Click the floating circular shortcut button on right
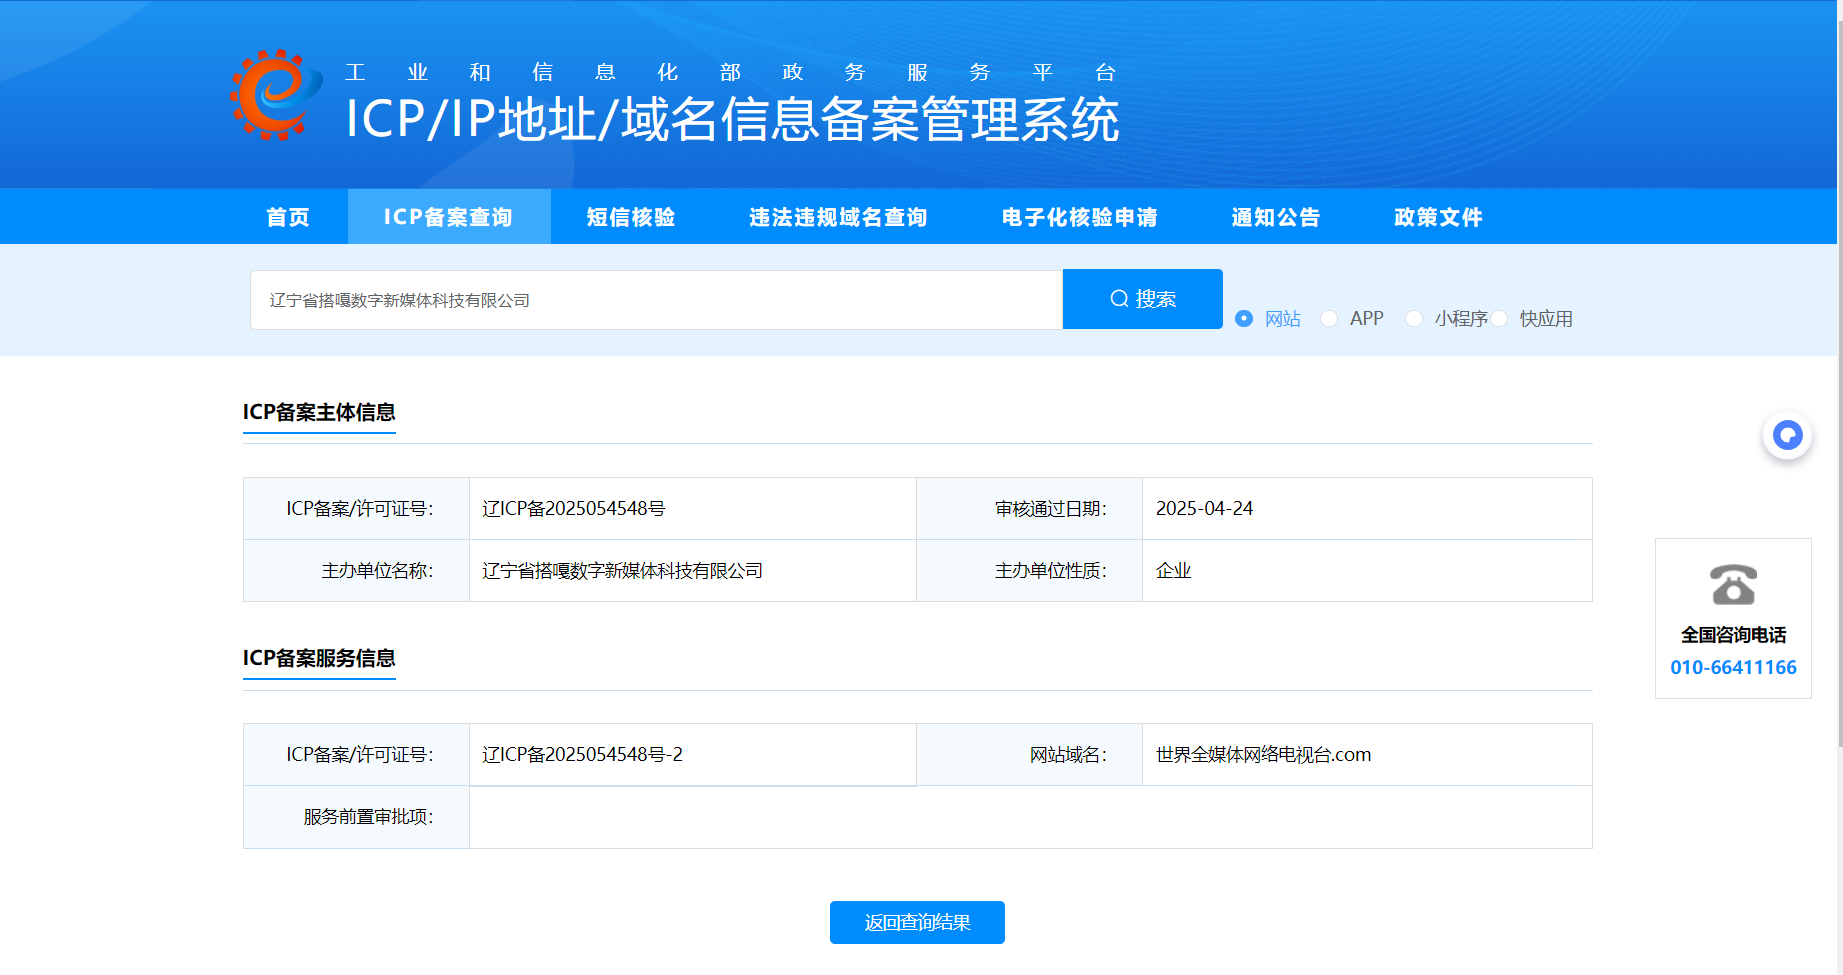This screenshot has height=975, width=1843. [x=1787, y=435]
